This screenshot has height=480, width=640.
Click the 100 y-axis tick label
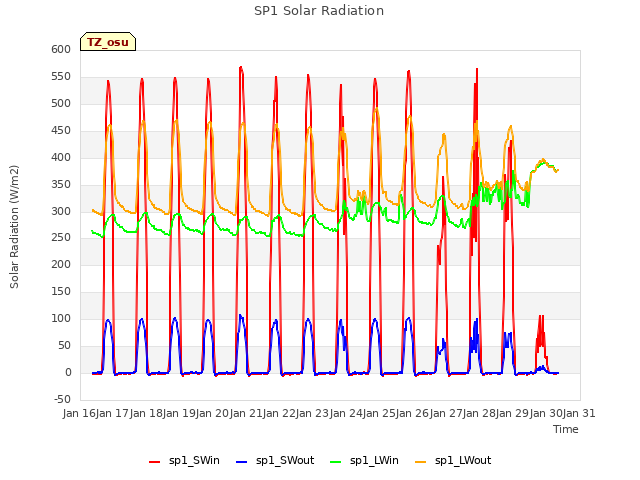pos(61,318)
